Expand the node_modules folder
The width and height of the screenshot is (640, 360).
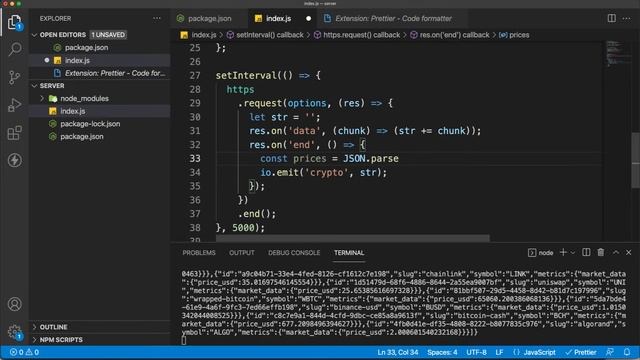[84, 98]
